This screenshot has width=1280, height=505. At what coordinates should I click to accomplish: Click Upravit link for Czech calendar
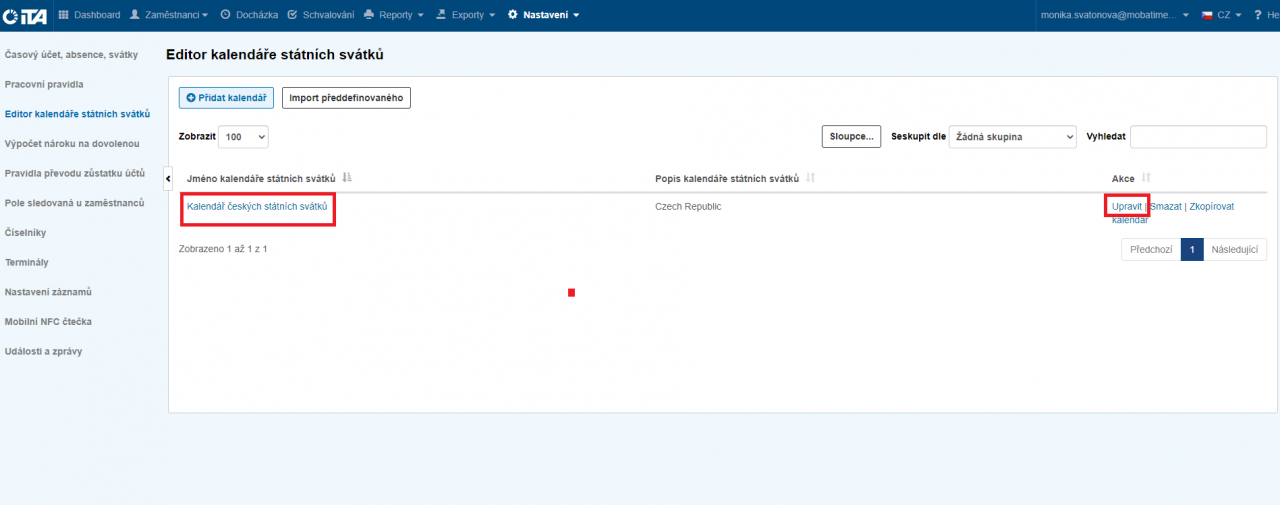[1127, 206]
